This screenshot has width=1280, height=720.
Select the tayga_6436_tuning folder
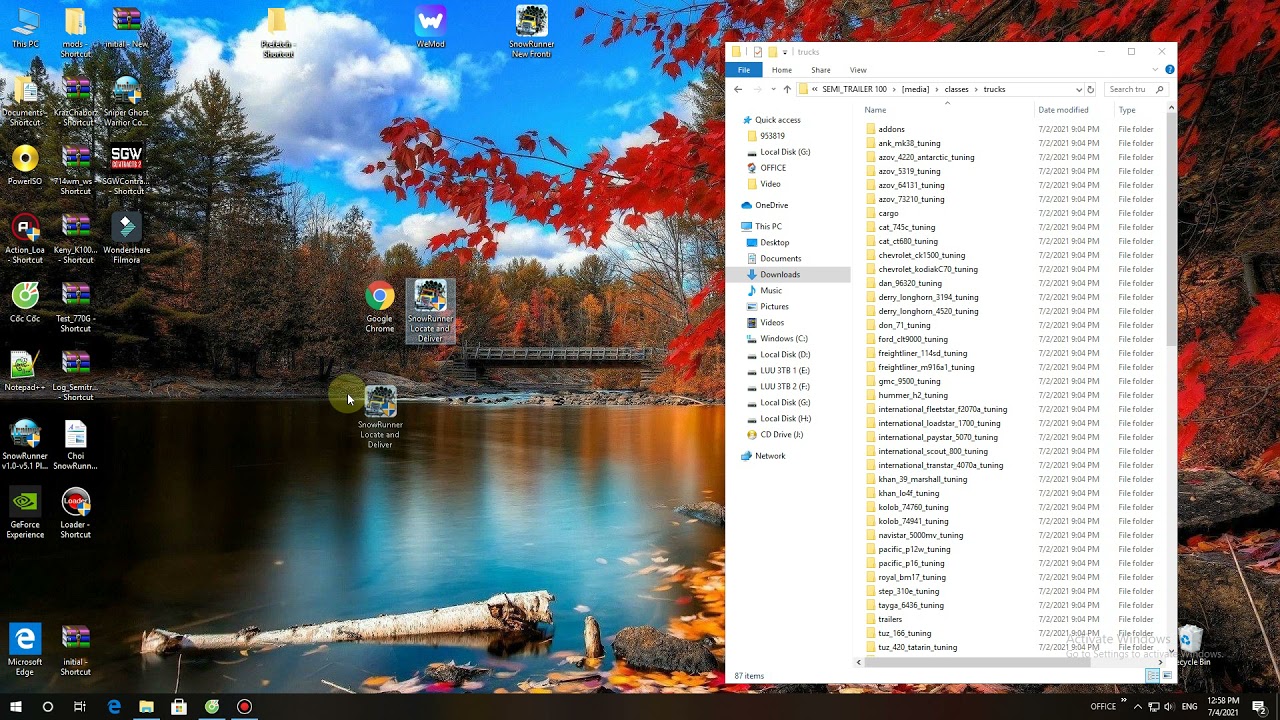click(x=910, y=605)
